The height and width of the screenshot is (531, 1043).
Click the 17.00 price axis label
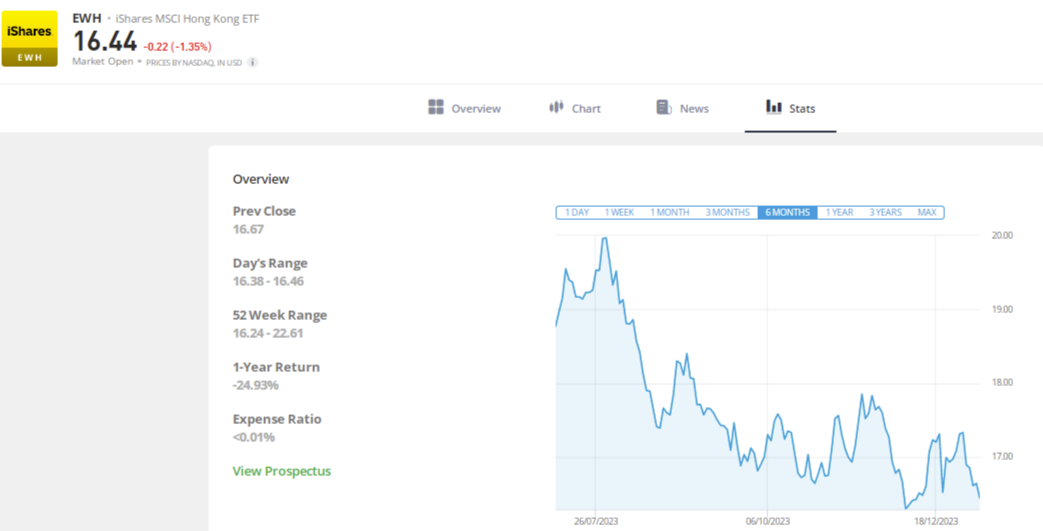(x=1002, y=456)
